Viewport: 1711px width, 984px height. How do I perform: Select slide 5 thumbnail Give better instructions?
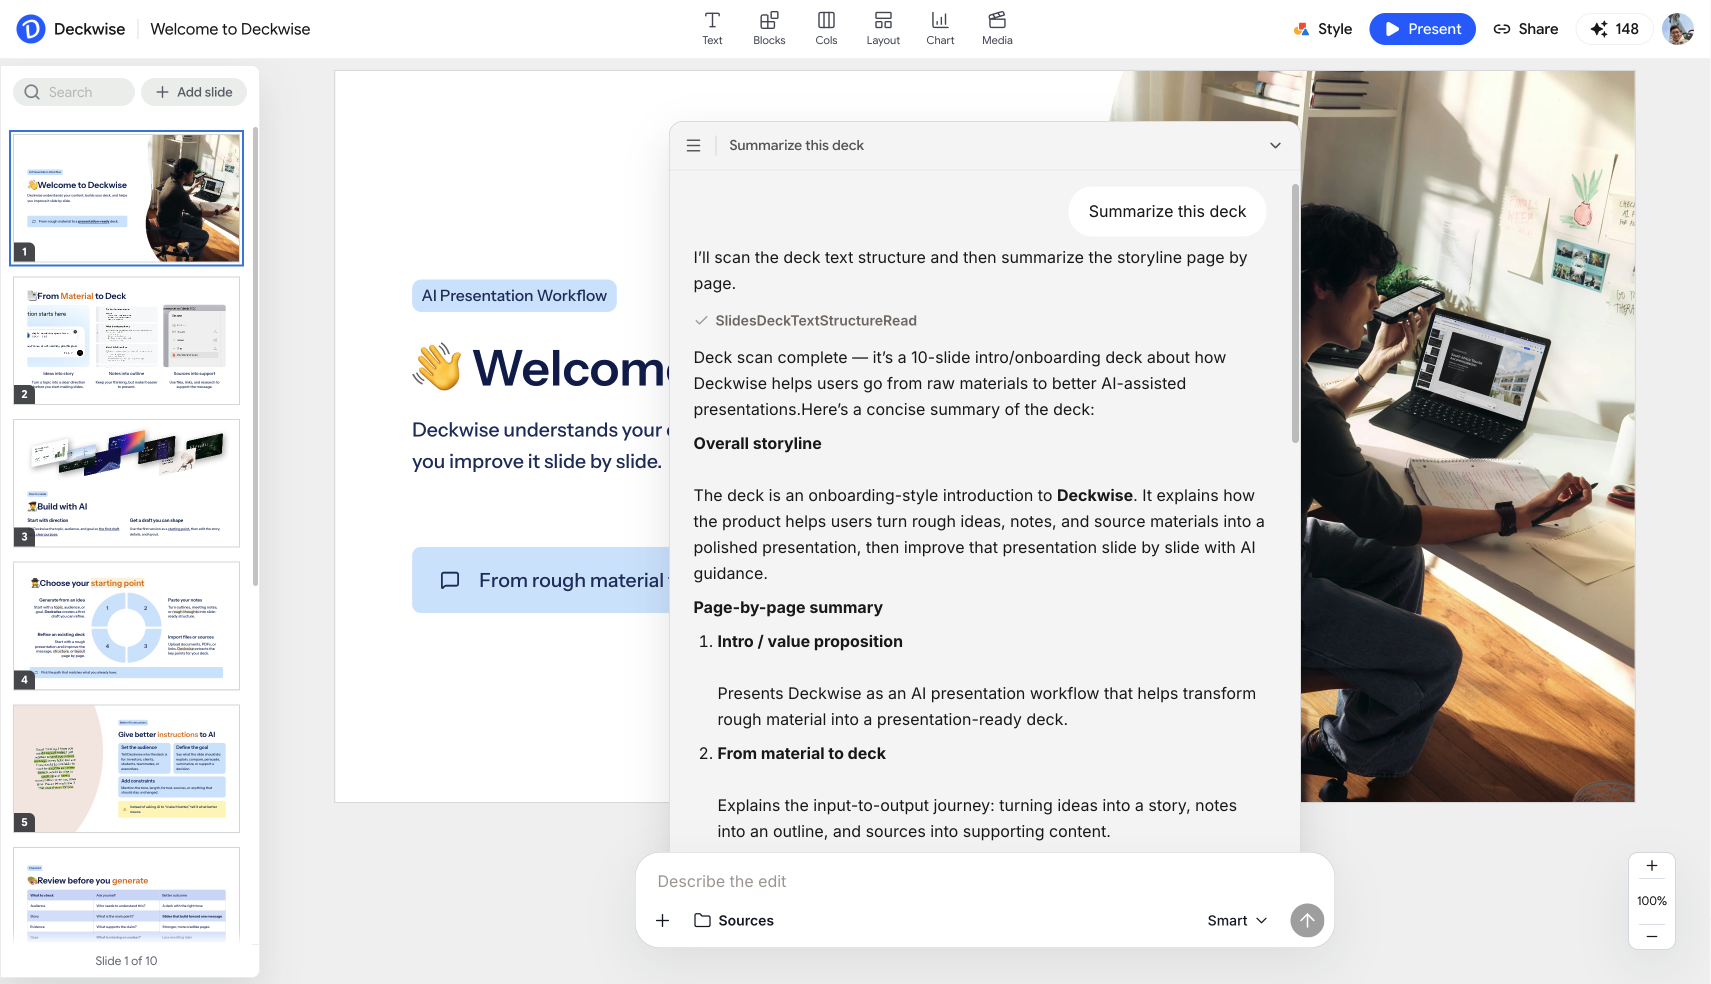coord(126,769)
